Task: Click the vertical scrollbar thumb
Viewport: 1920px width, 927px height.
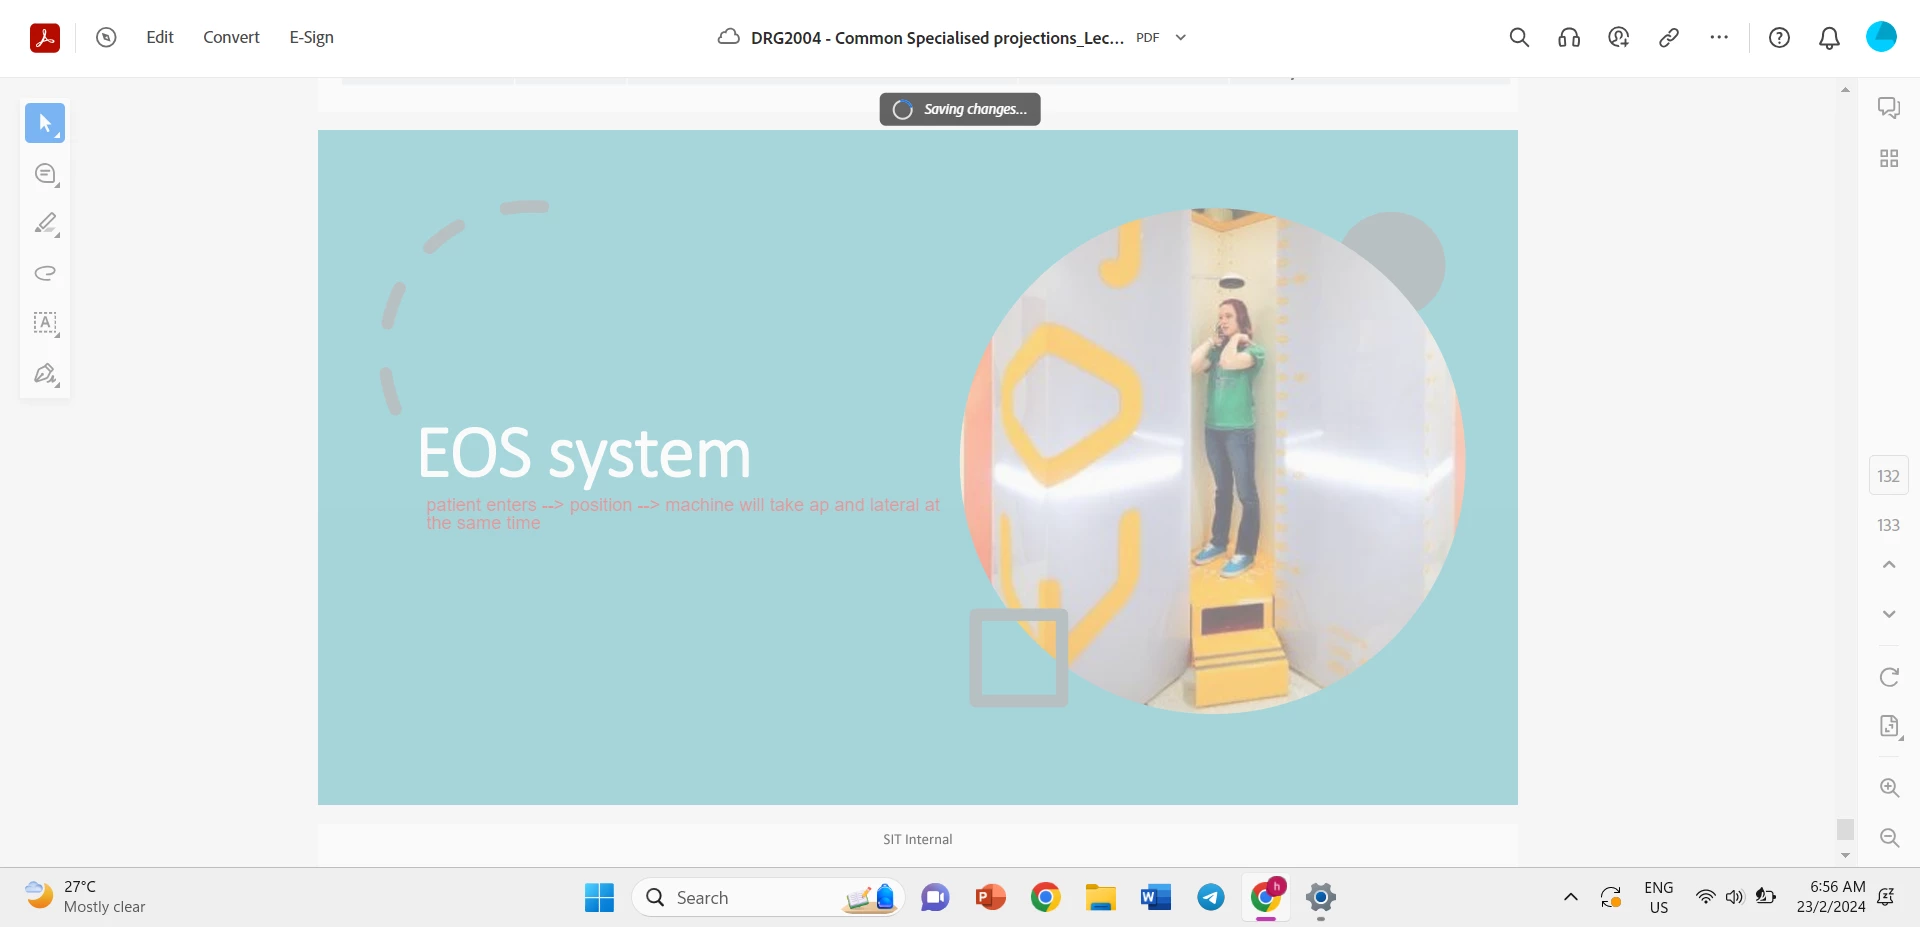Action: tap(1845, 829)
